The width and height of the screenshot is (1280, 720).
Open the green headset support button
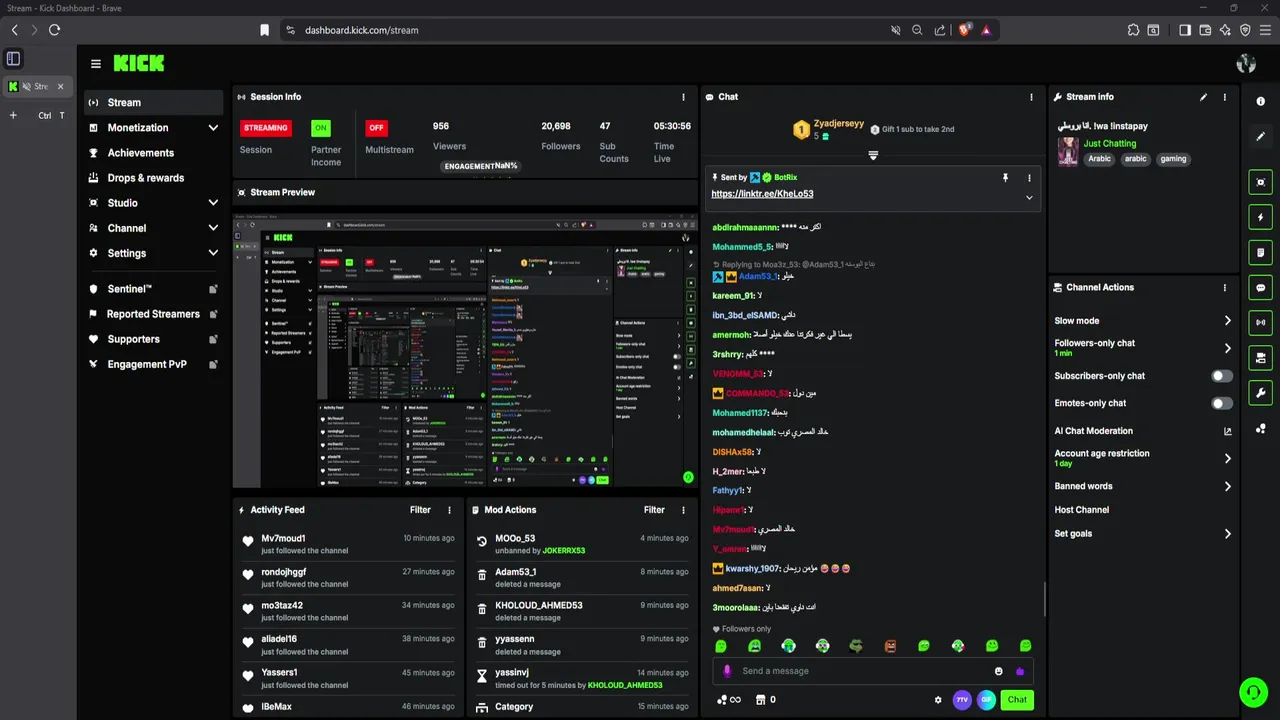[x=1252, y=692]
